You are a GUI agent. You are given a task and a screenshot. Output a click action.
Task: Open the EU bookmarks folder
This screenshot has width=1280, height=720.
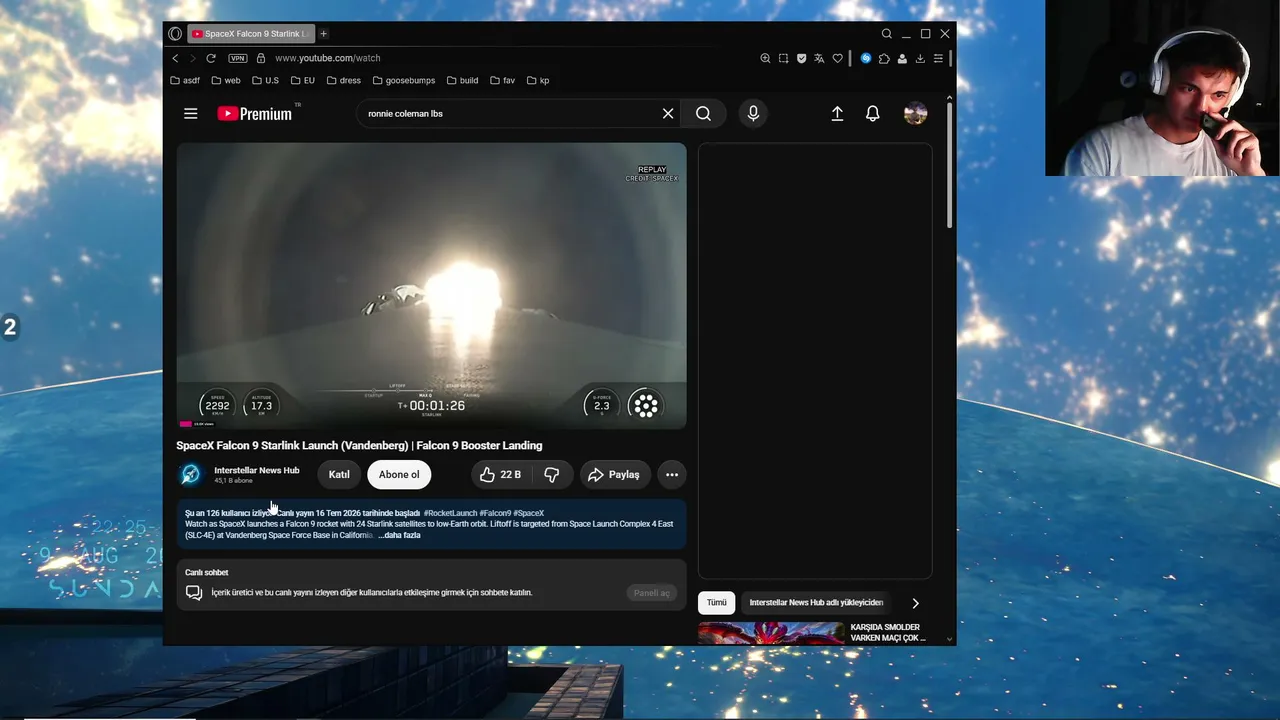tap(302, 80)
